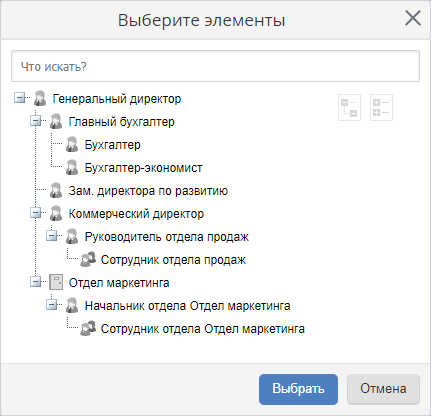Collapse Начальник отдела Отдел маркетинга node
This screenshot has height=416, width=431.
51,305
